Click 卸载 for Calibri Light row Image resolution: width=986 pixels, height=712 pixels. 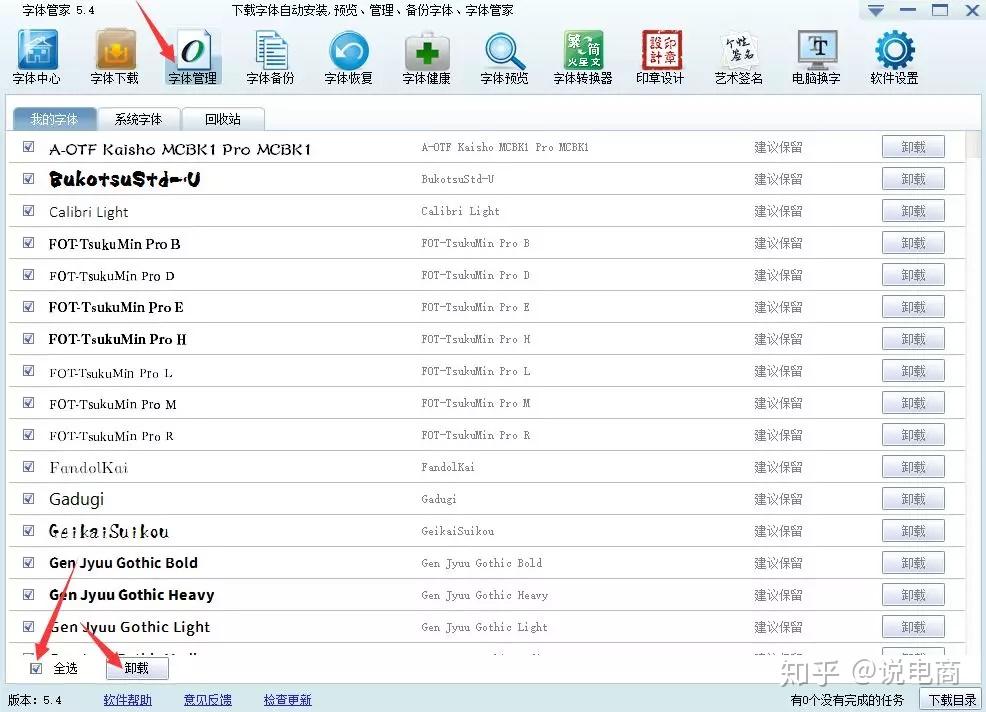point(913,211)
